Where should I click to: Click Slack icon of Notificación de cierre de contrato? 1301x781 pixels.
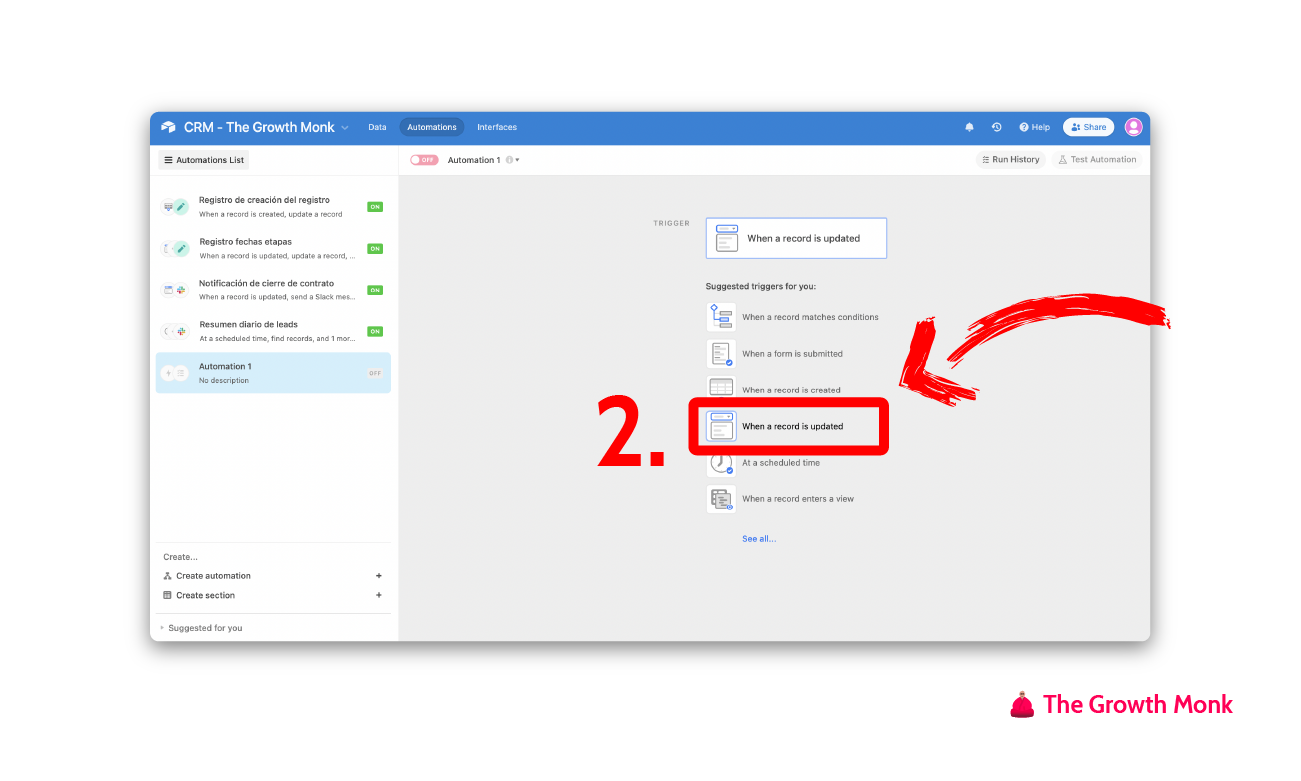tap(181, 290)
